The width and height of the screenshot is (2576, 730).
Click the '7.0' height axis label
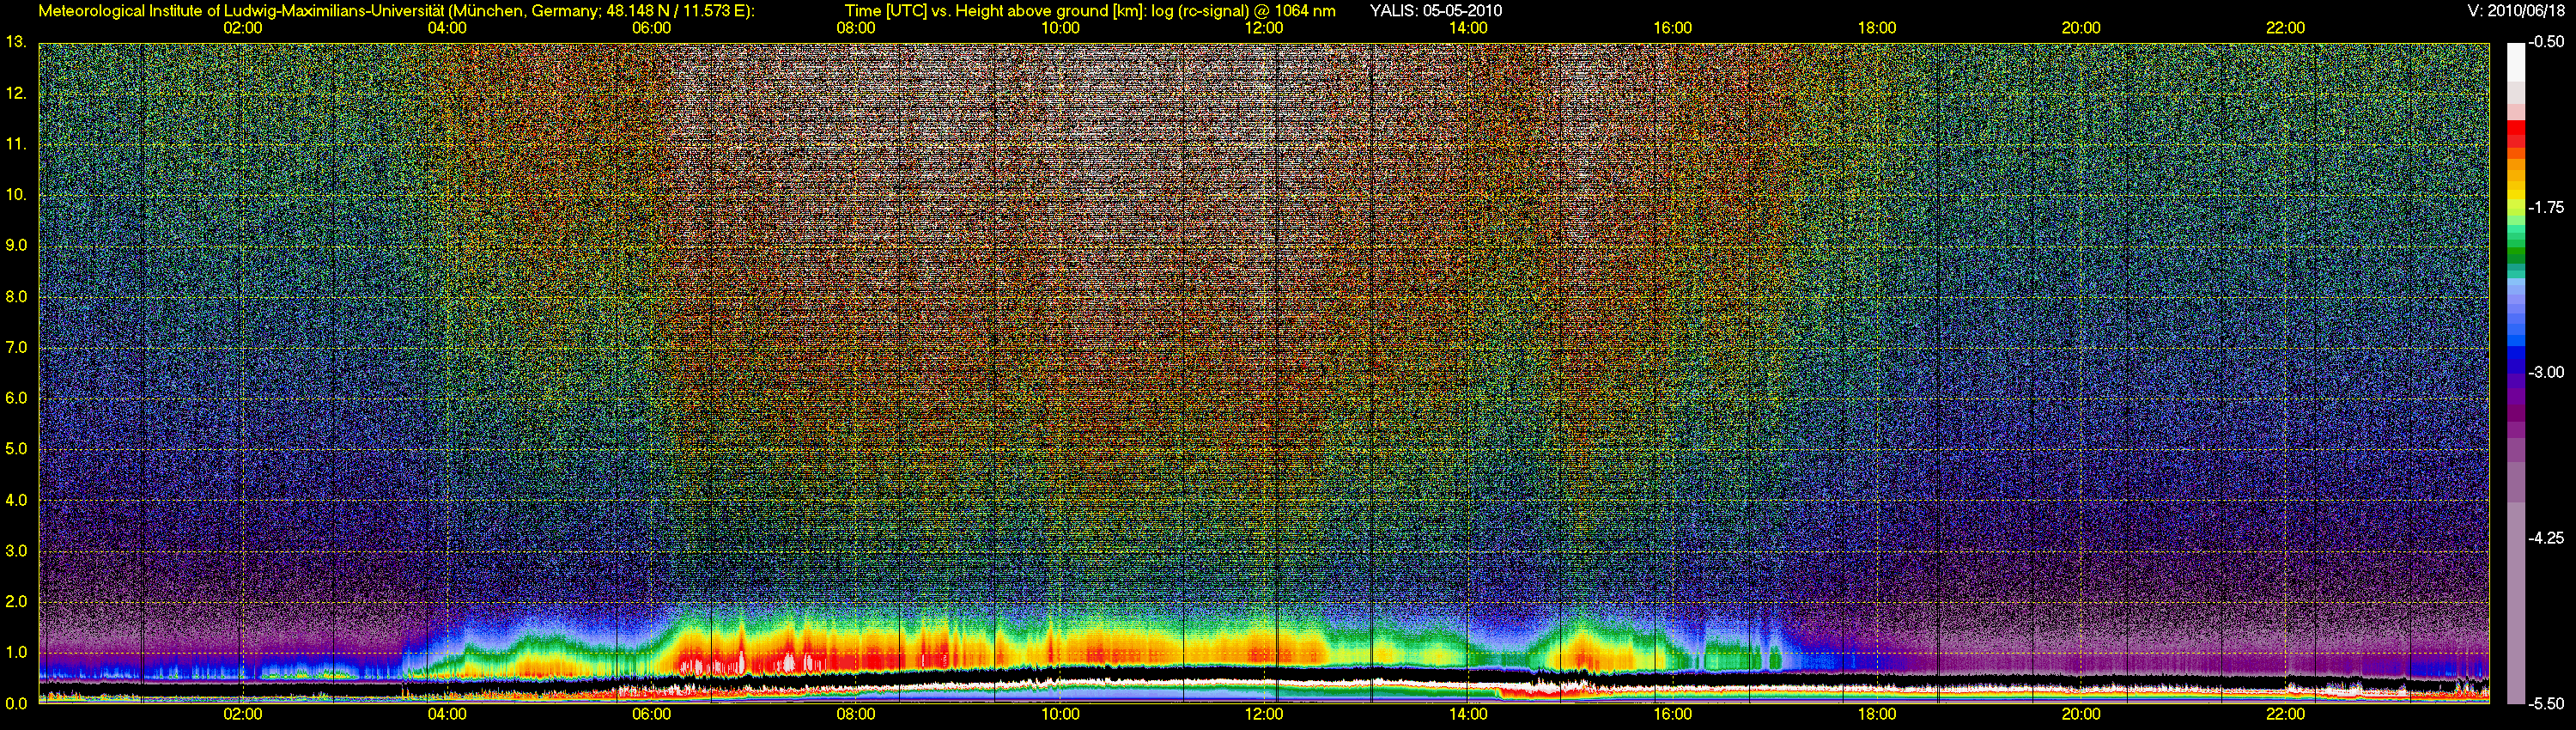[16, 347]
